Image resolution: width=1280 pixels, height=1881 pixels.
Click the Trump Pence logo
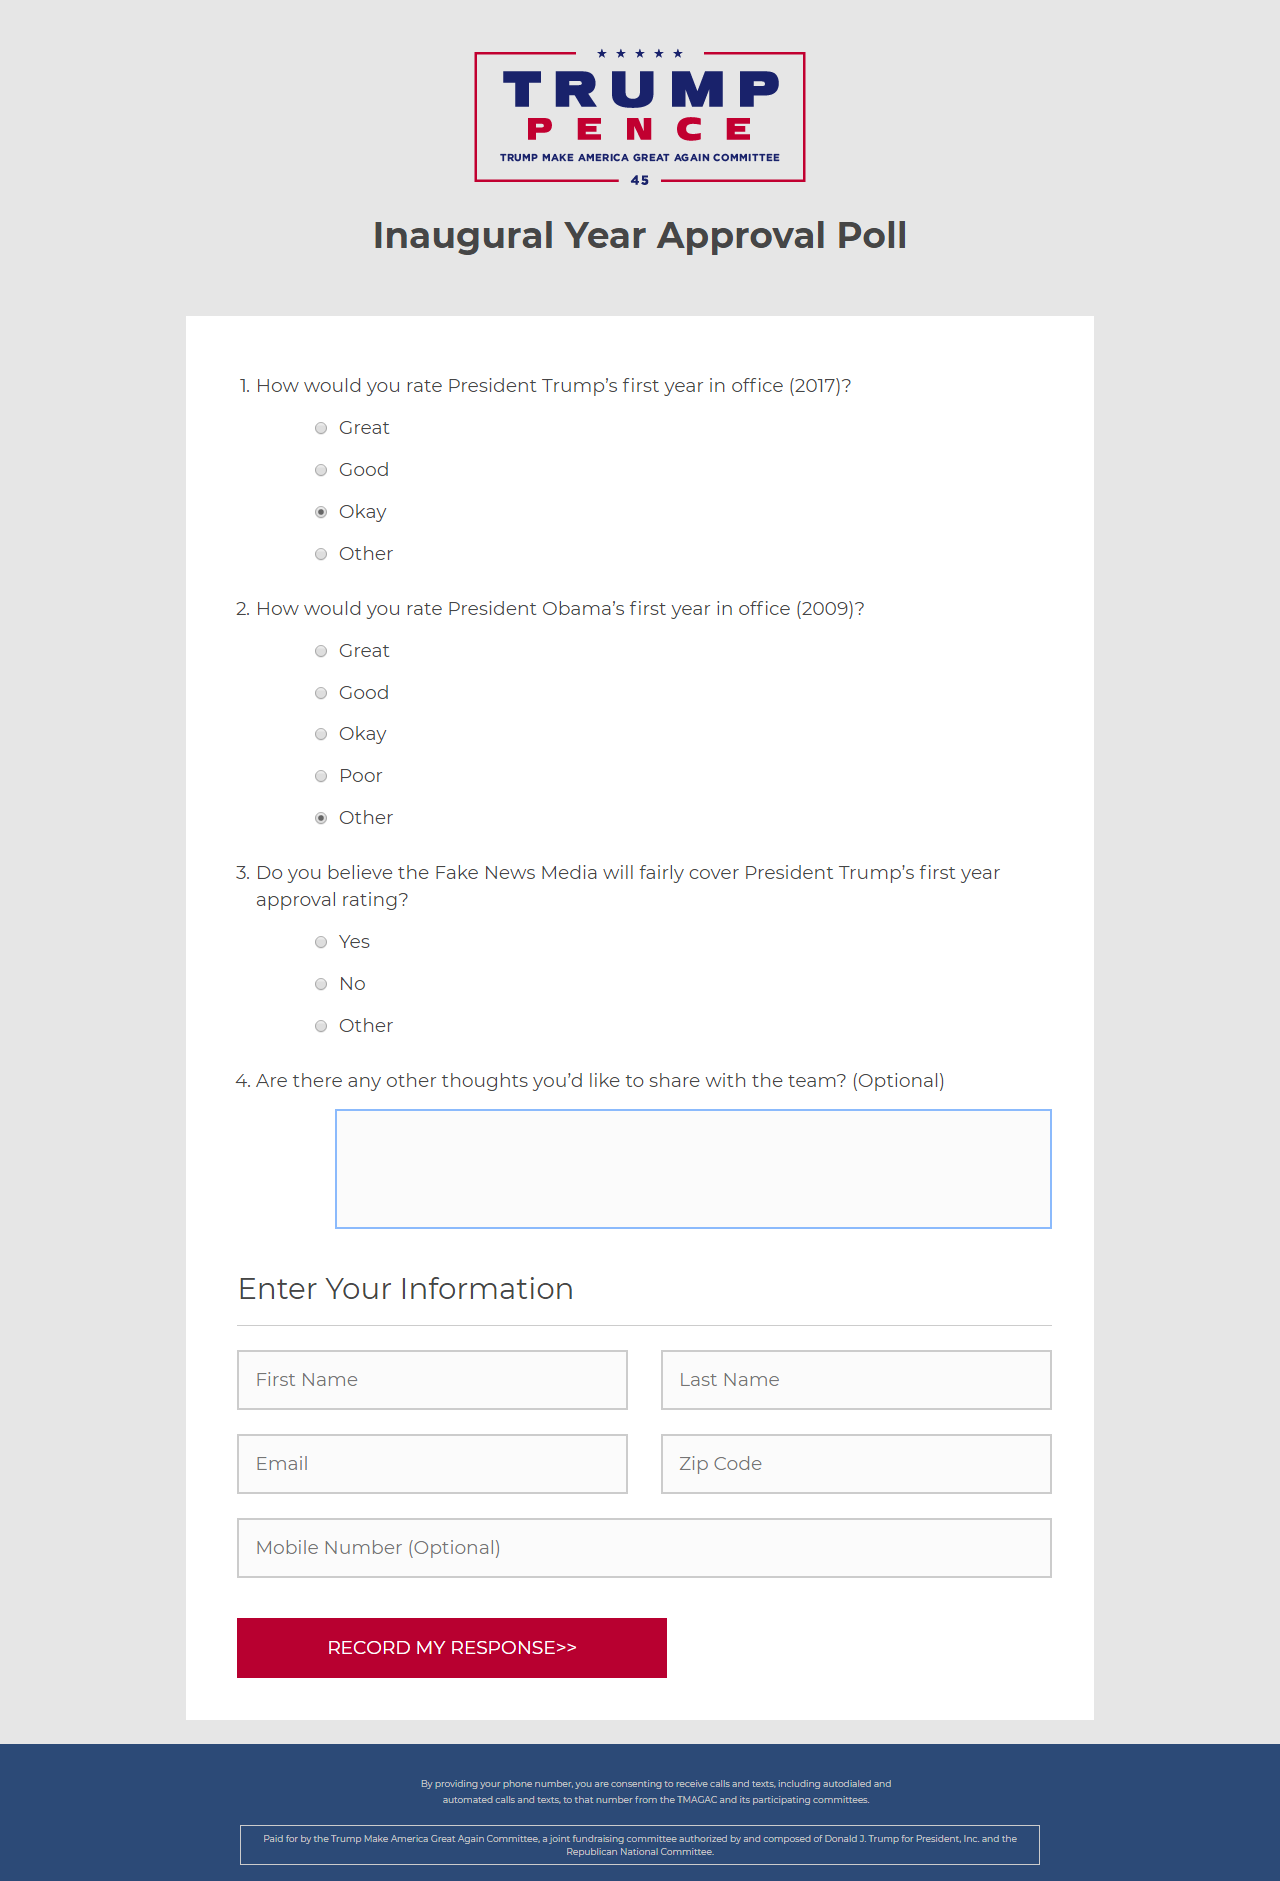click(x=639, y=117)
